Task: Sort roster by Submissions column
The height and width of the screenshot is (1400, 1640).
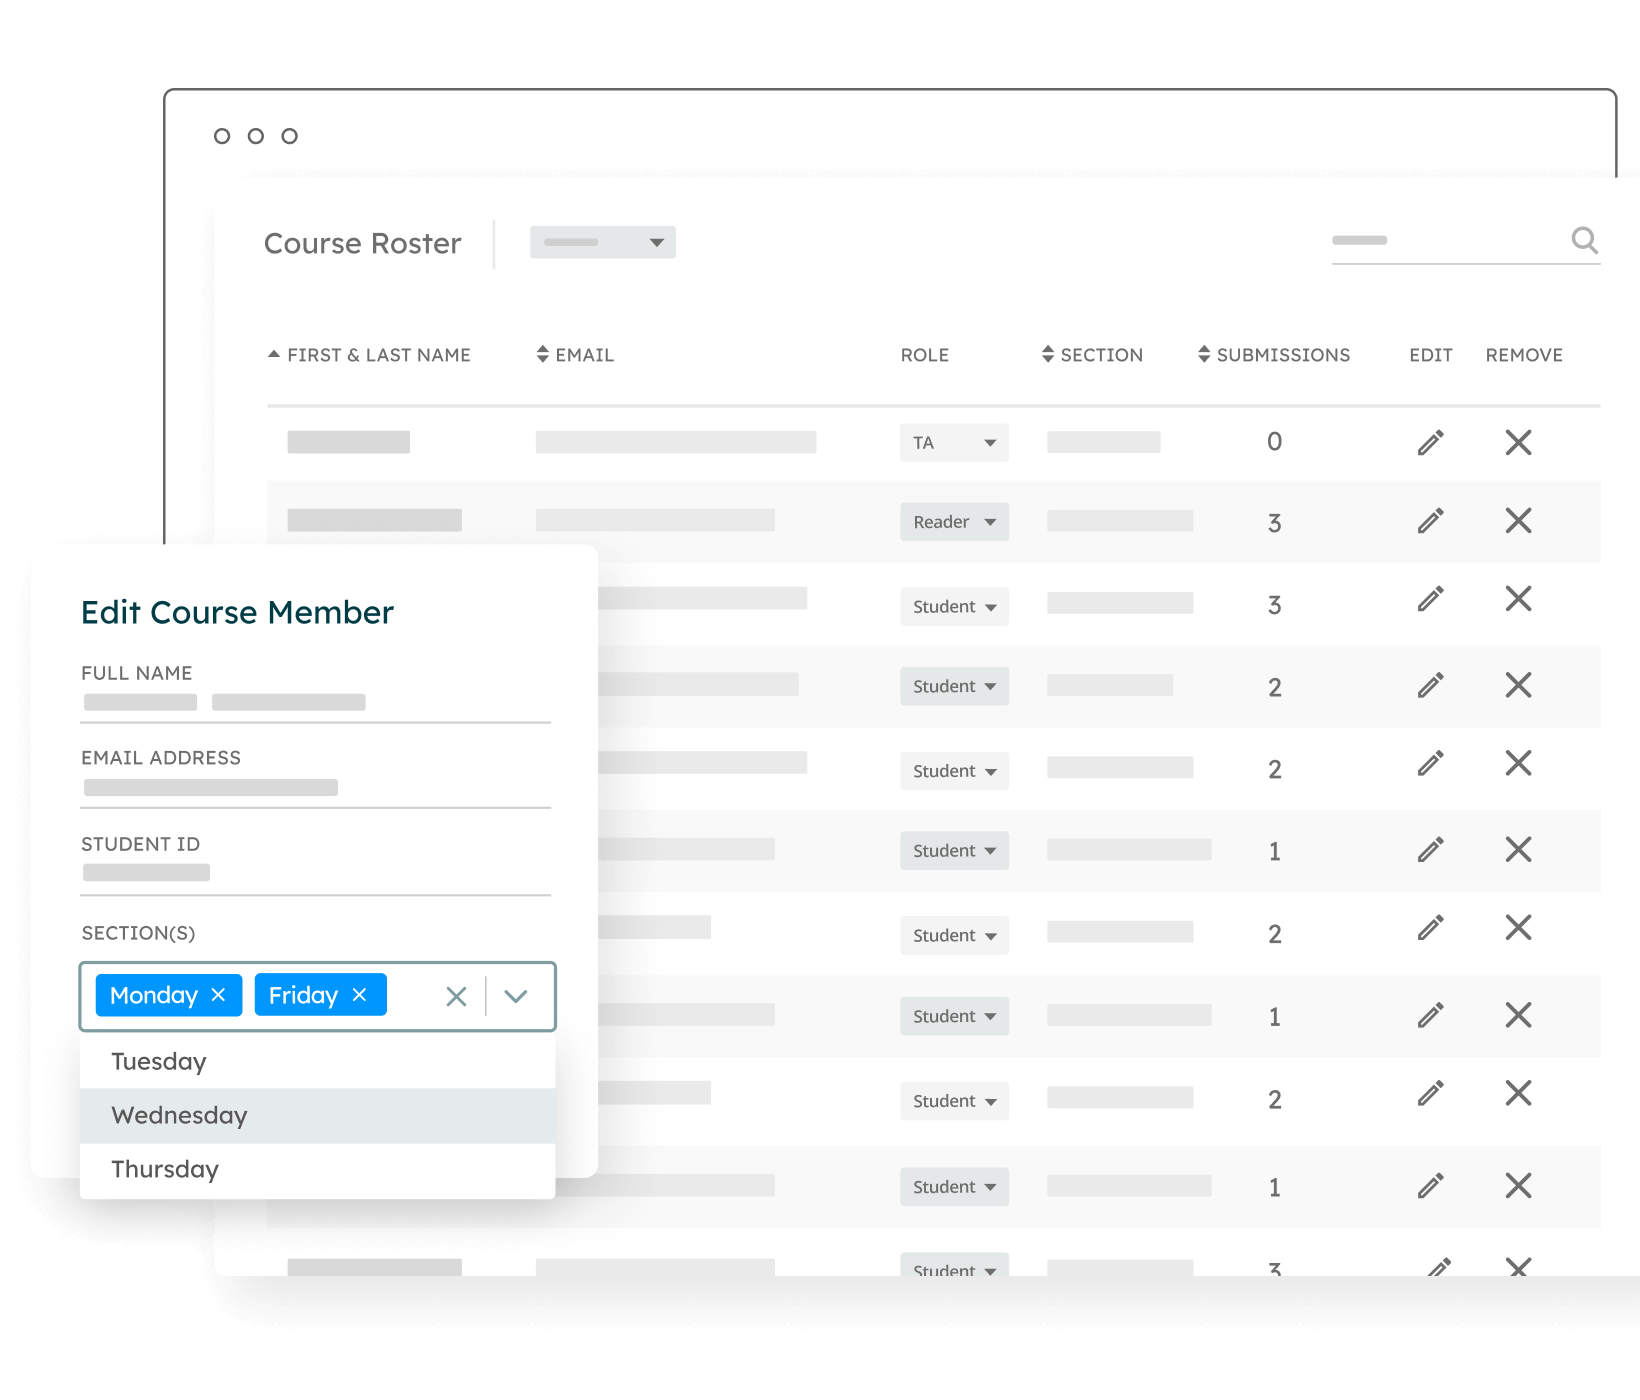Action: pos(1274,355)
